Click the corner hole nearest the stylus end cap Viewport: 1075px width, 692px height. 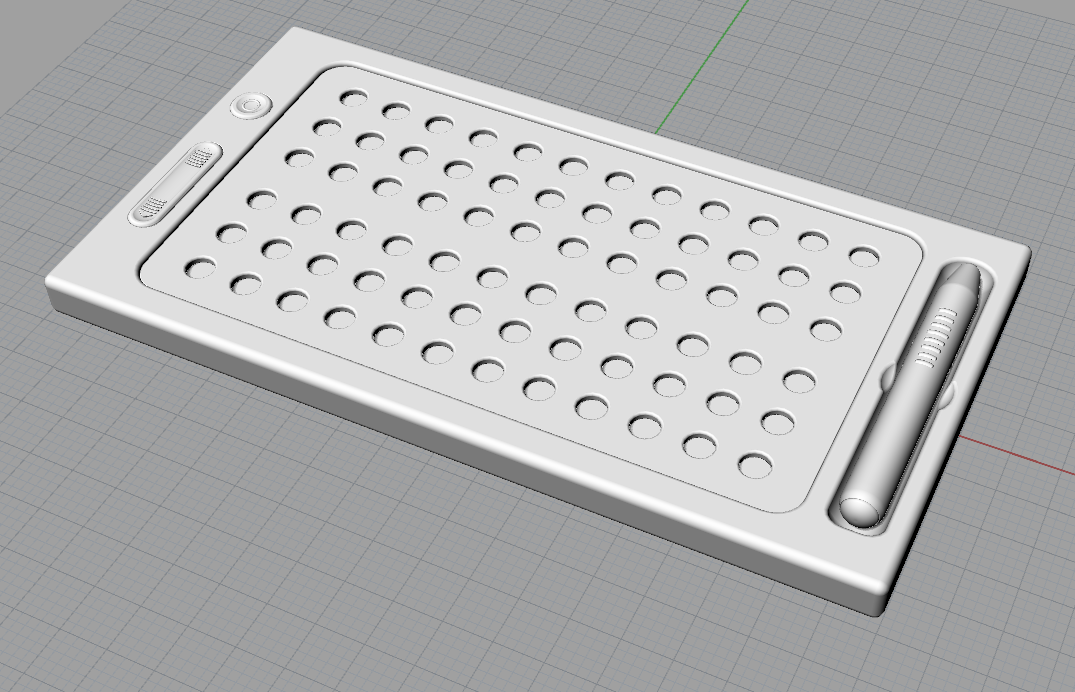pyautogui.click(x=754, y=464)
